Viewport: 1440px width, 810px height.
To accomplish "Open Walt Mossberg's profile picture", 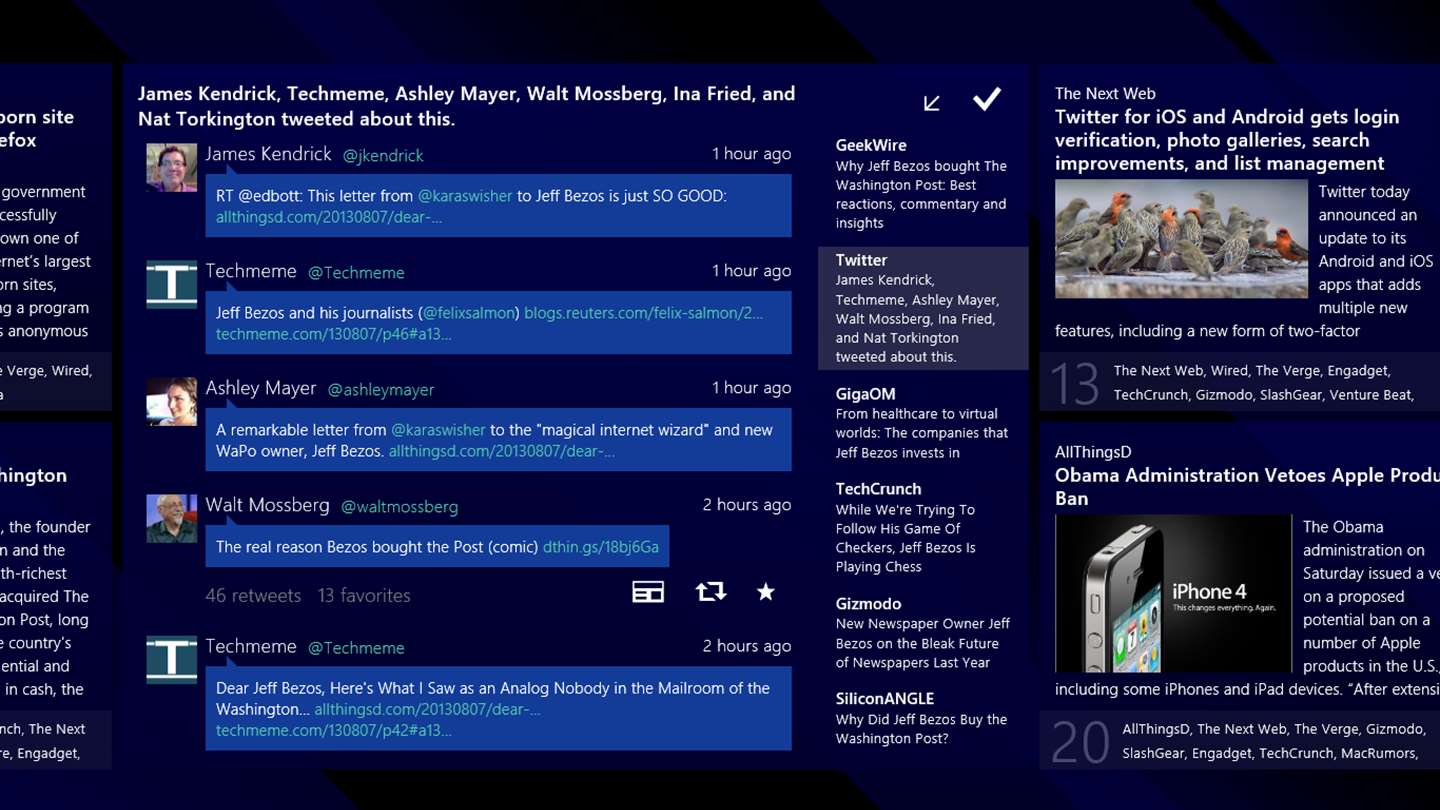I will point(172,518).
